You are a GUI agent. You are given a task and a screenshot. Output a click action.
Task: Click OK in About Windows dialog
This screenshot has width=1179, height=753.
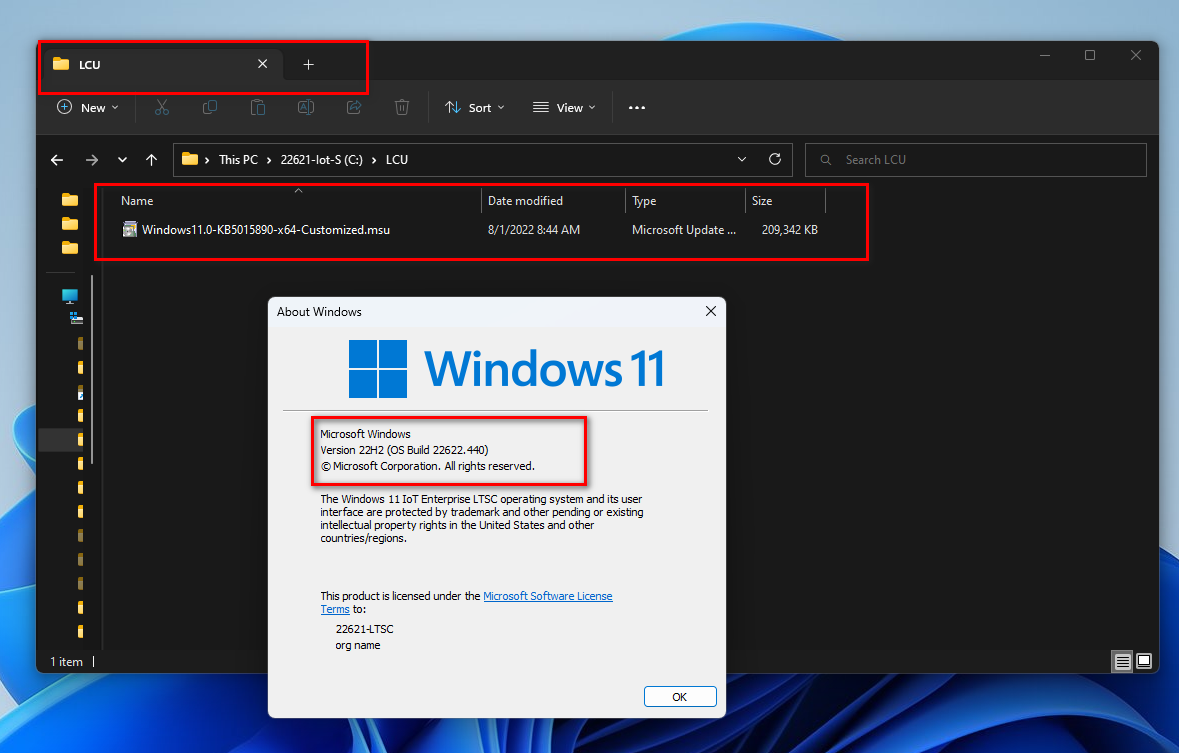click(680, 697)
